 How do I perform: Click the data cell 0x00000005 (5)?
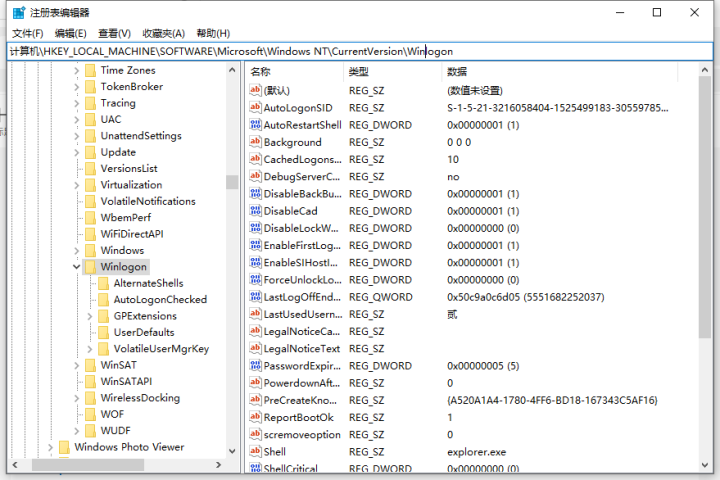coord(483,366)
